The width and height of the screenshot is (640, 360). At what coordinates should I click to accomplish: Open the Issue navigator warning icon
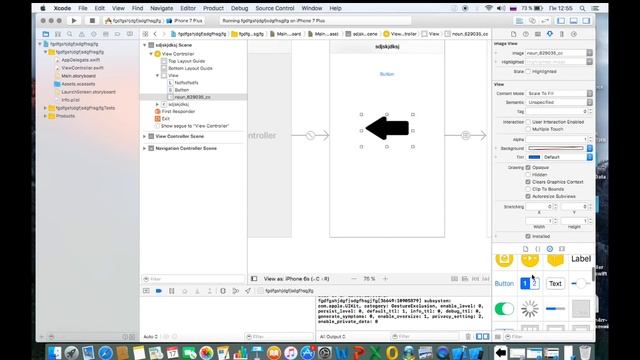pyautogui.click(x=82, y=34)
